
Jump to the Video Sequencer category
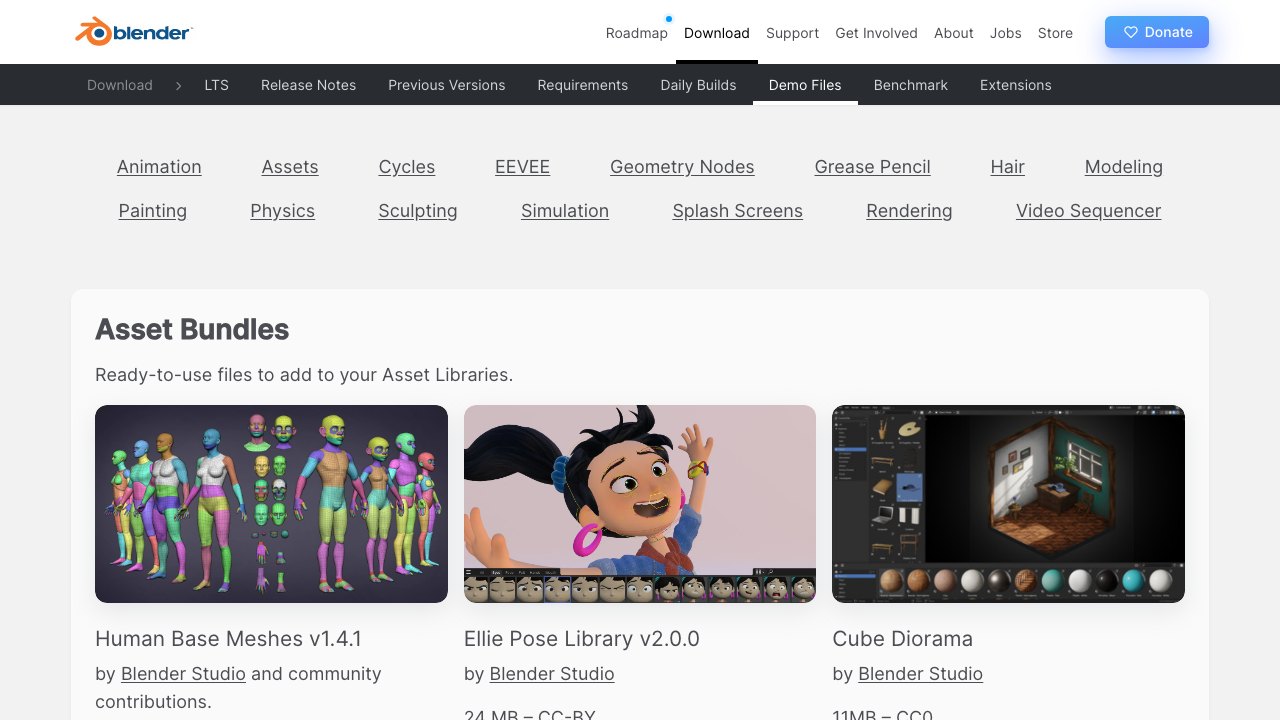pos(1088,211)
